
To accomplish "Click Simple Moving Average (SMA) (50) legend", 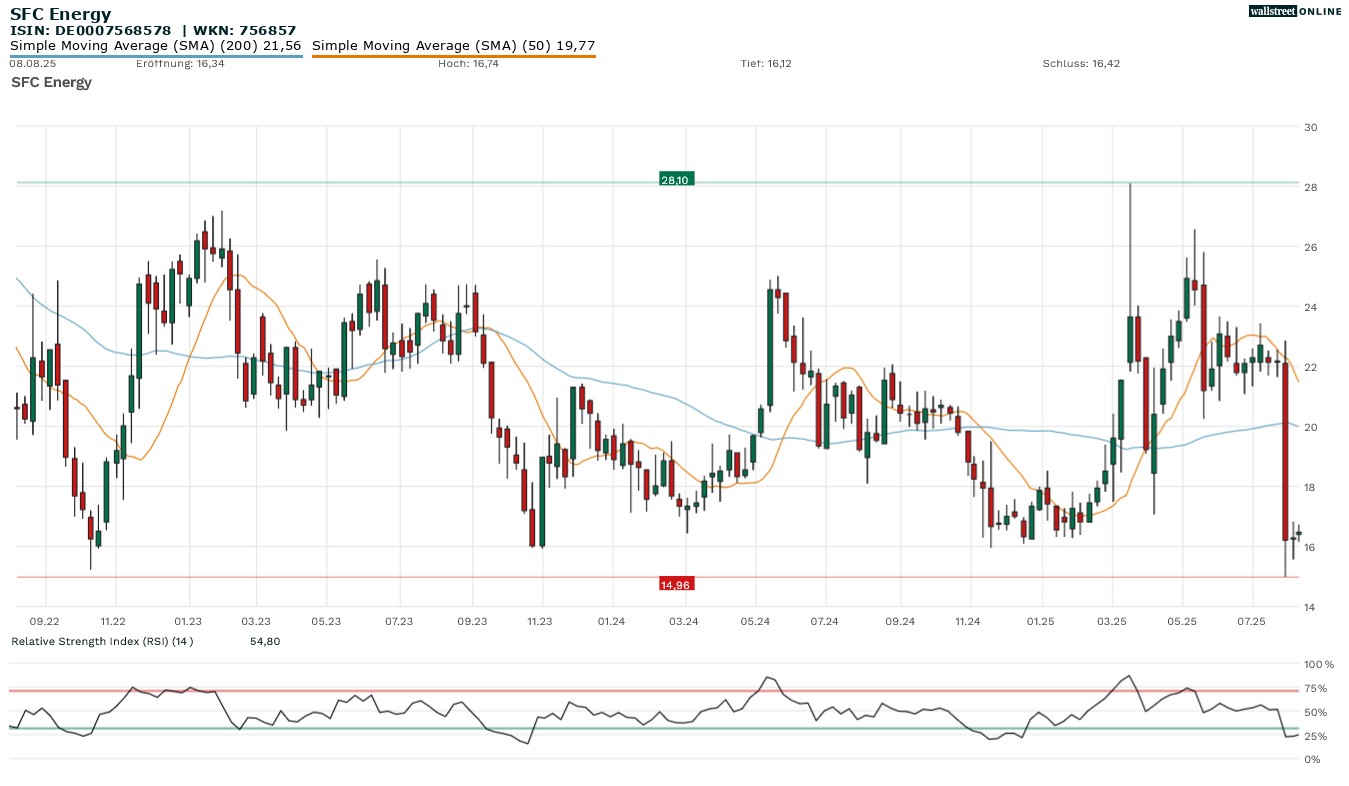I will click(x=454, y=46).
